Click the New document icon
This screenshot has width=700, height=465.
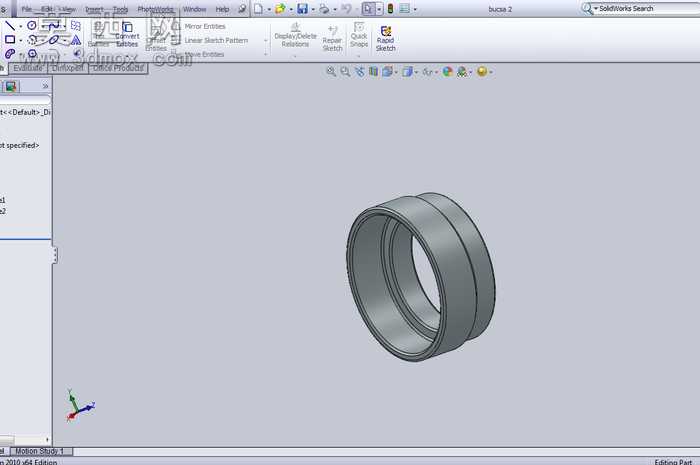(258, 8)
